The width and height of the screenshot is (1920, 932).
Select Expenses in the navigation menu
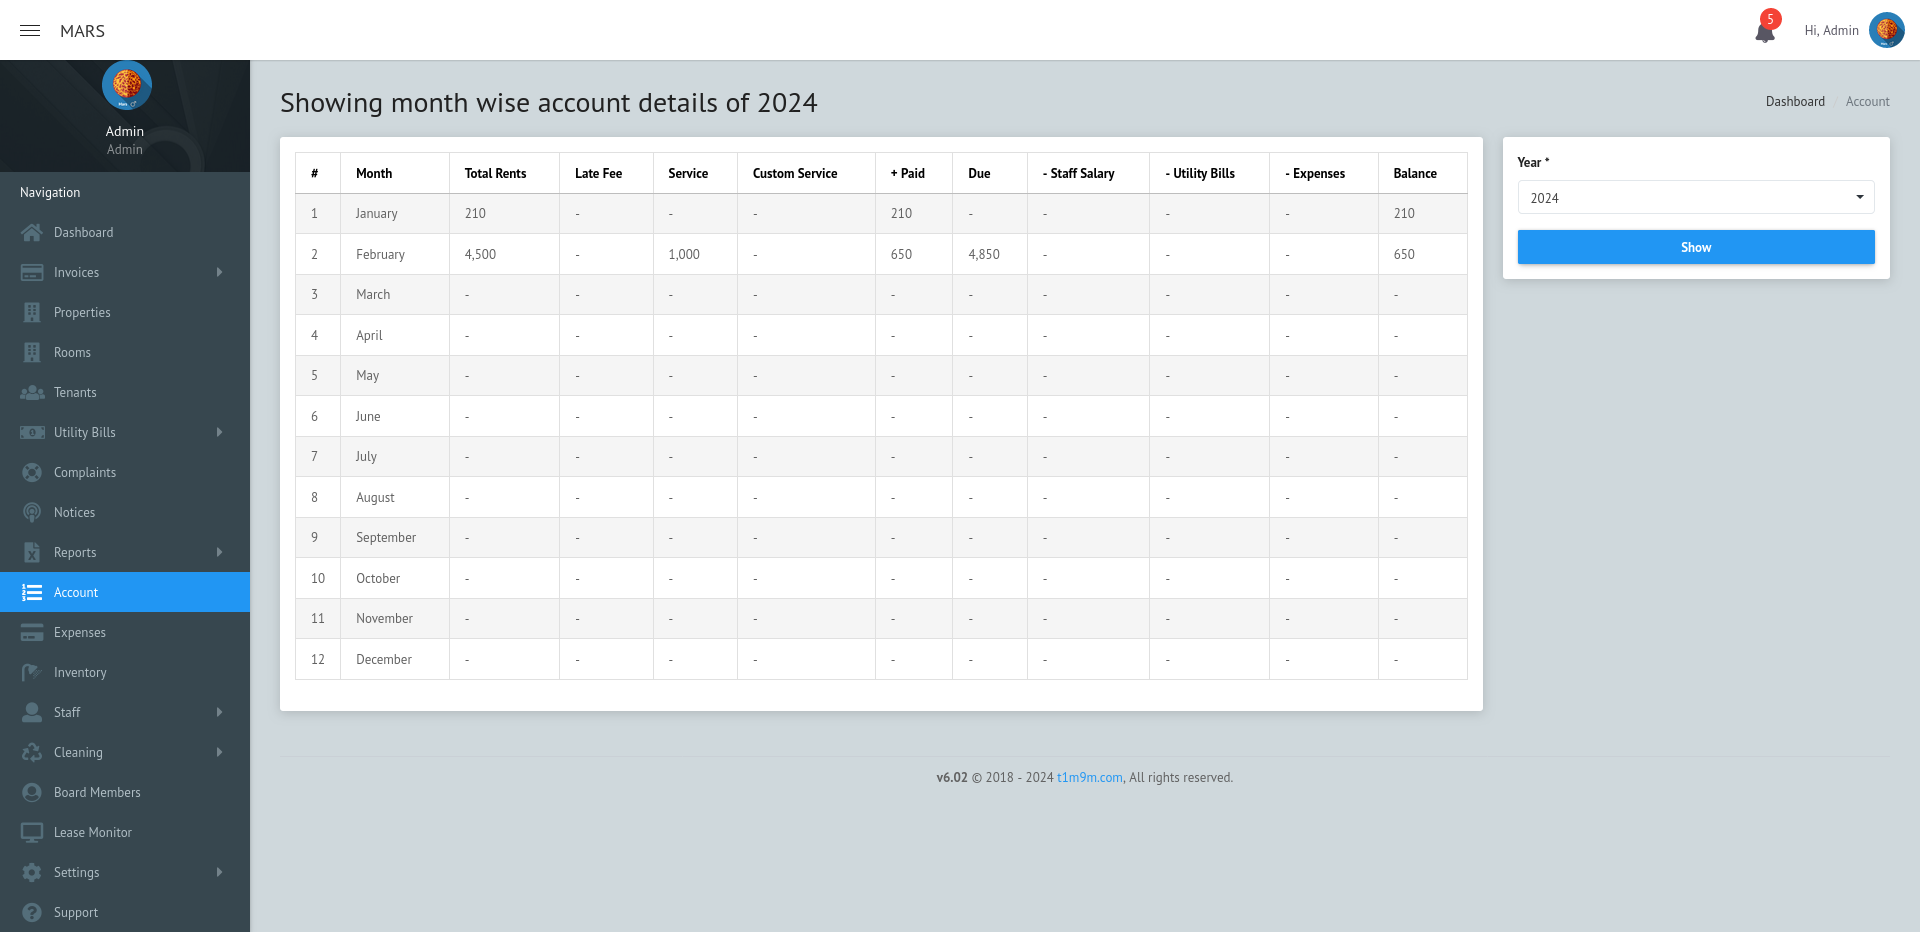(x=79, y=632)
